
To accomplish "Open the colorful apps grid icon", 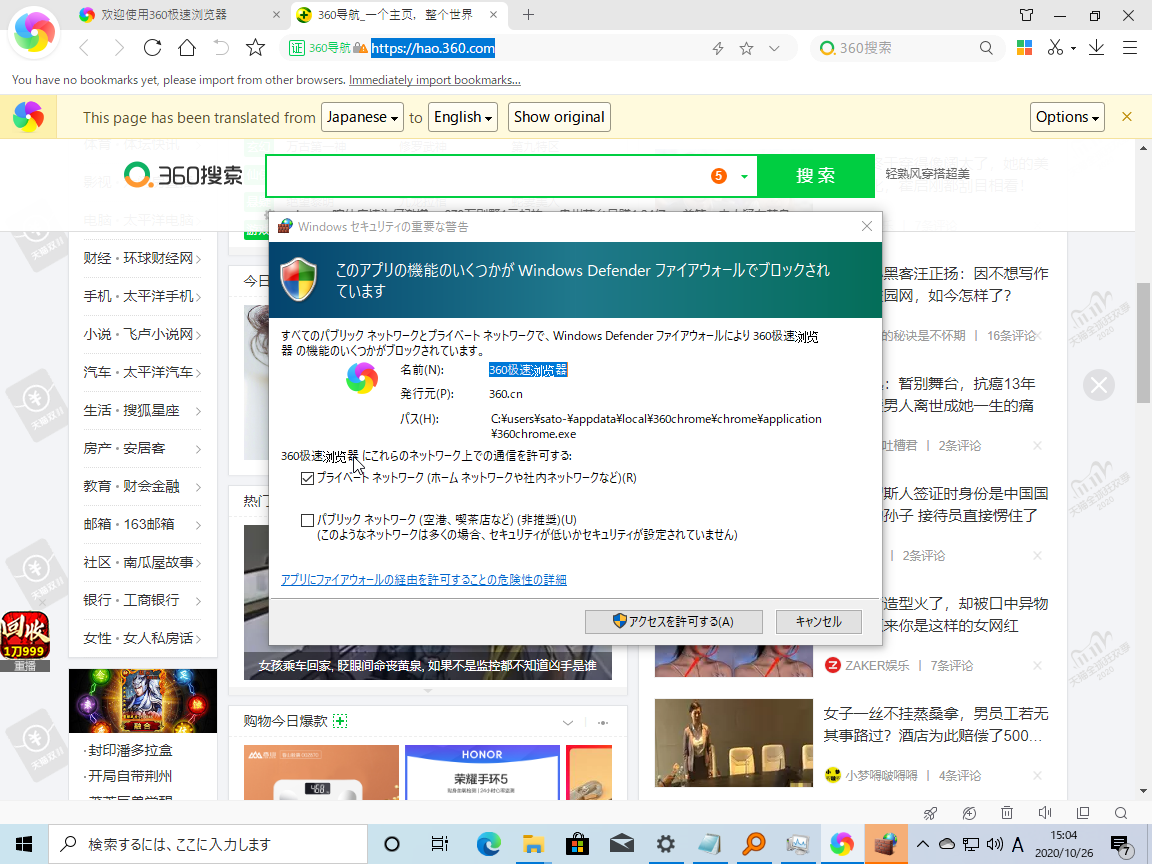I will point(1024,48).
